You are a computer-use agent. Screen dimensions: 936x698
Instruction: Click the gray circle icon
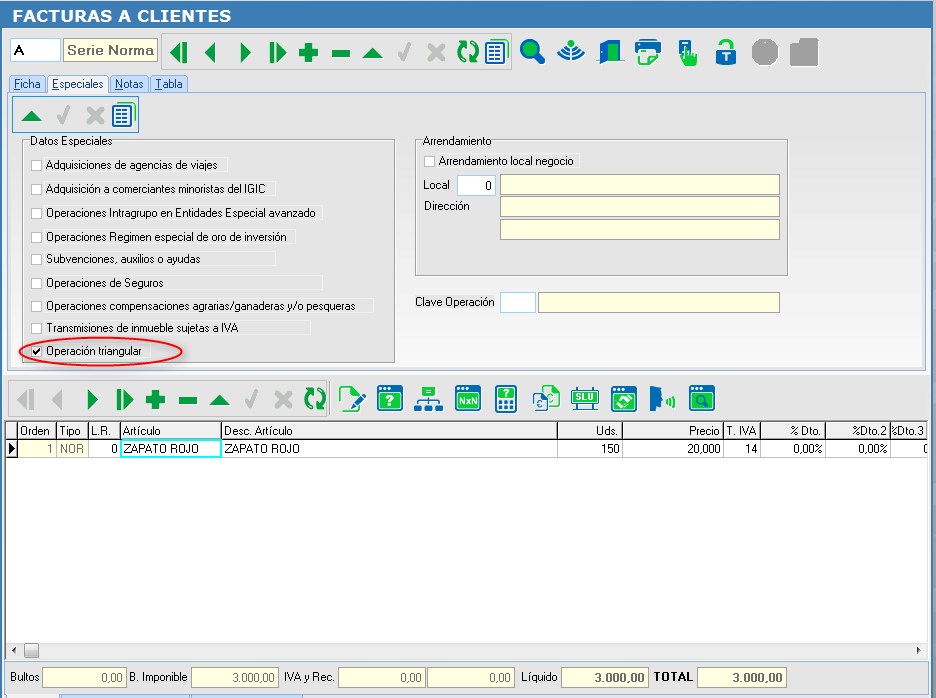click(x=765, y=52)
